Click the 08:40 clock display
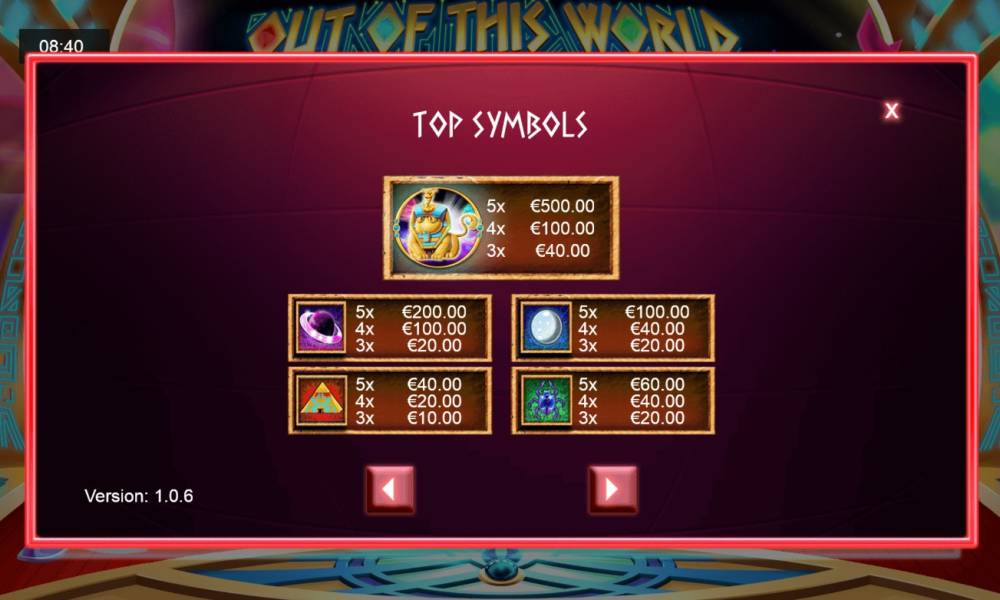The width and height of the screenshot is (1000, 600). pos(61,46)
